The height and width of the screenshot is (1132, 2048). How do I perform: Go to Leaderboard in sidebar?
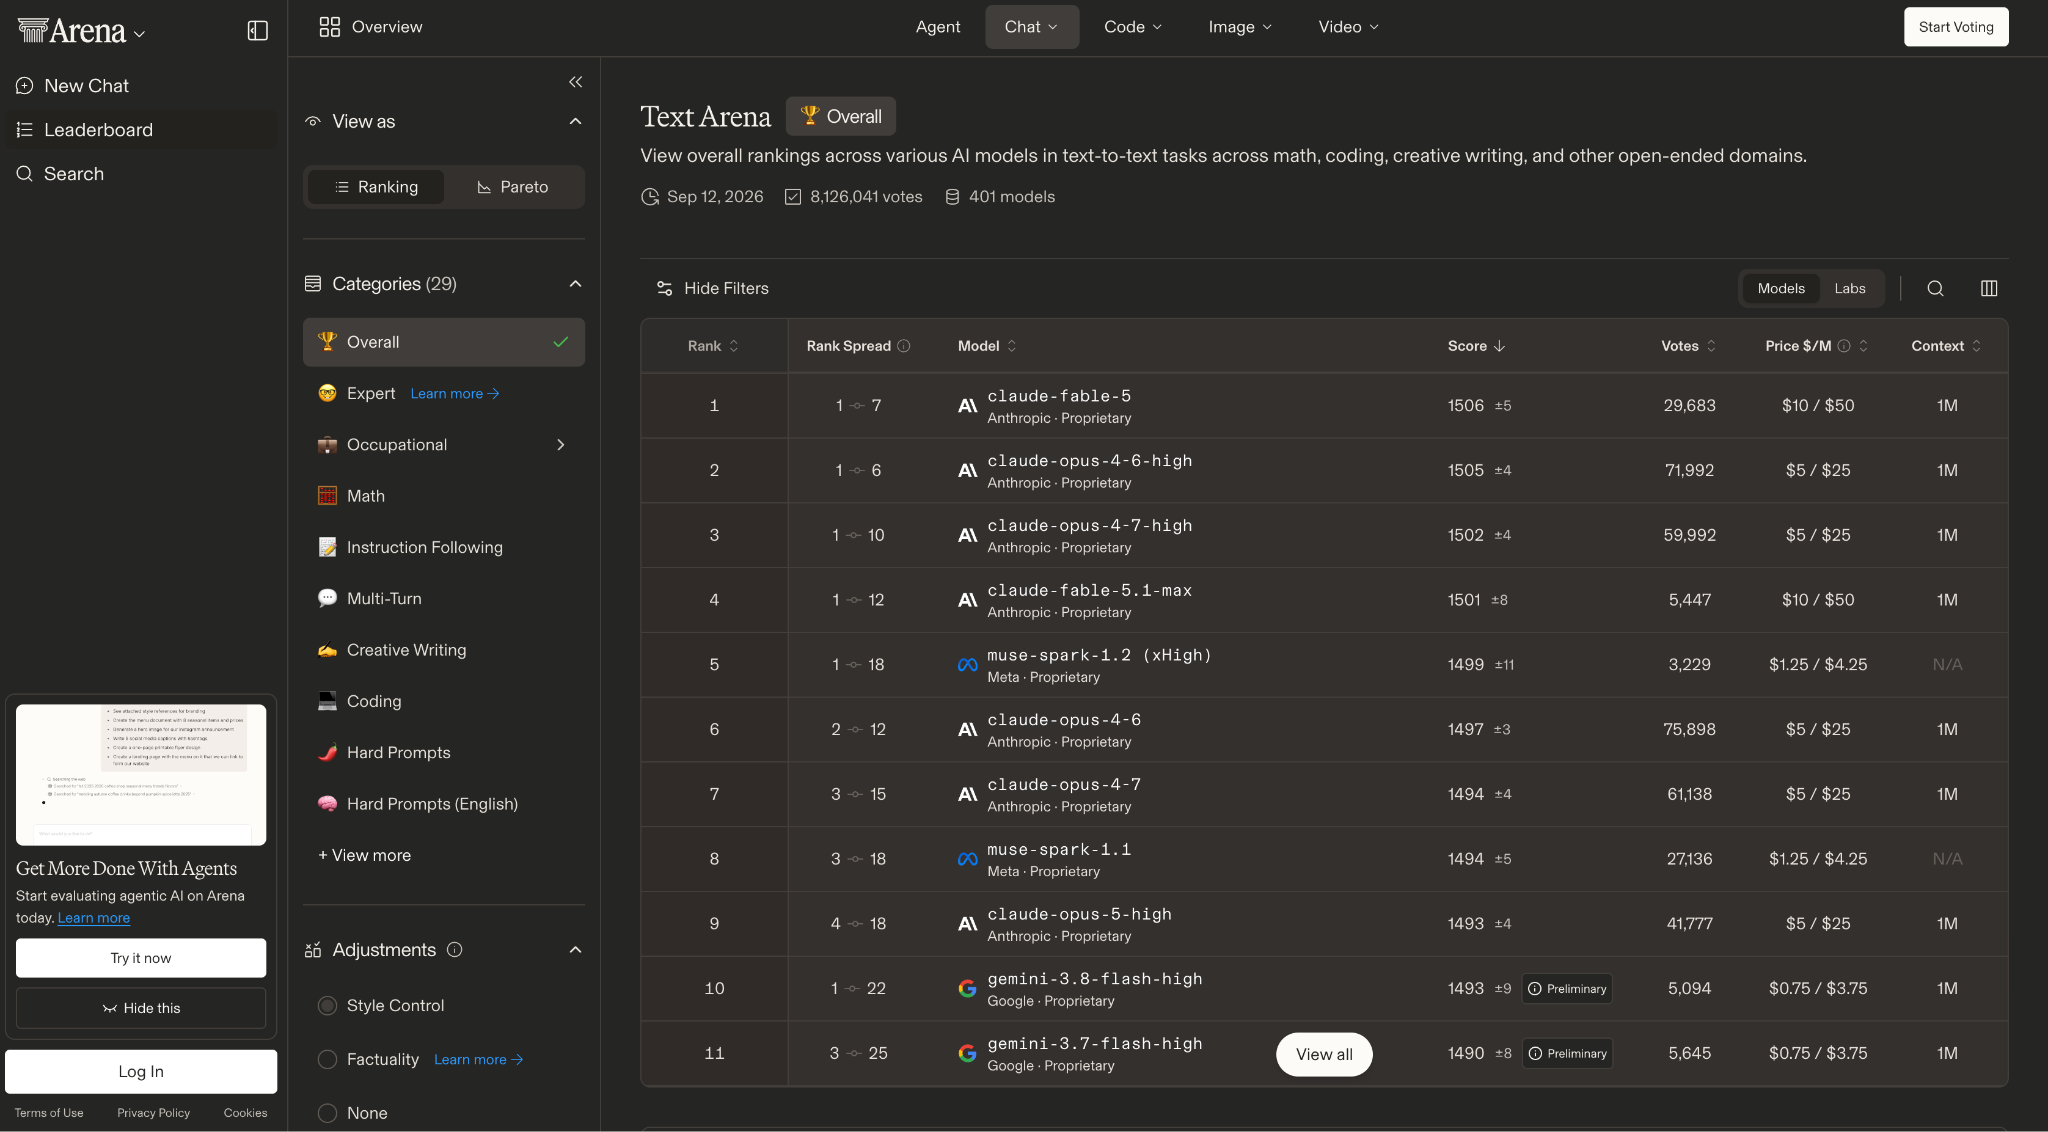pyautogui.click(x=142, y=130)
